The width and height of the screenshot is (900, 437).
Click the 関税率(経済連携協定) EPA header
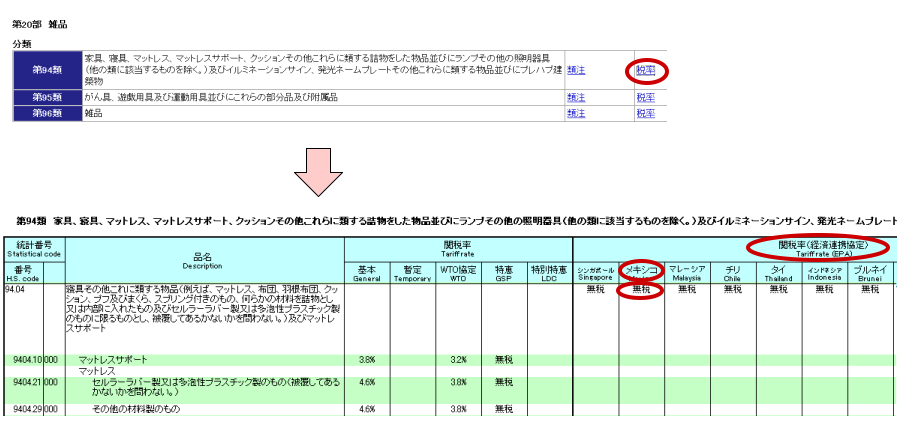coord(820,247)
